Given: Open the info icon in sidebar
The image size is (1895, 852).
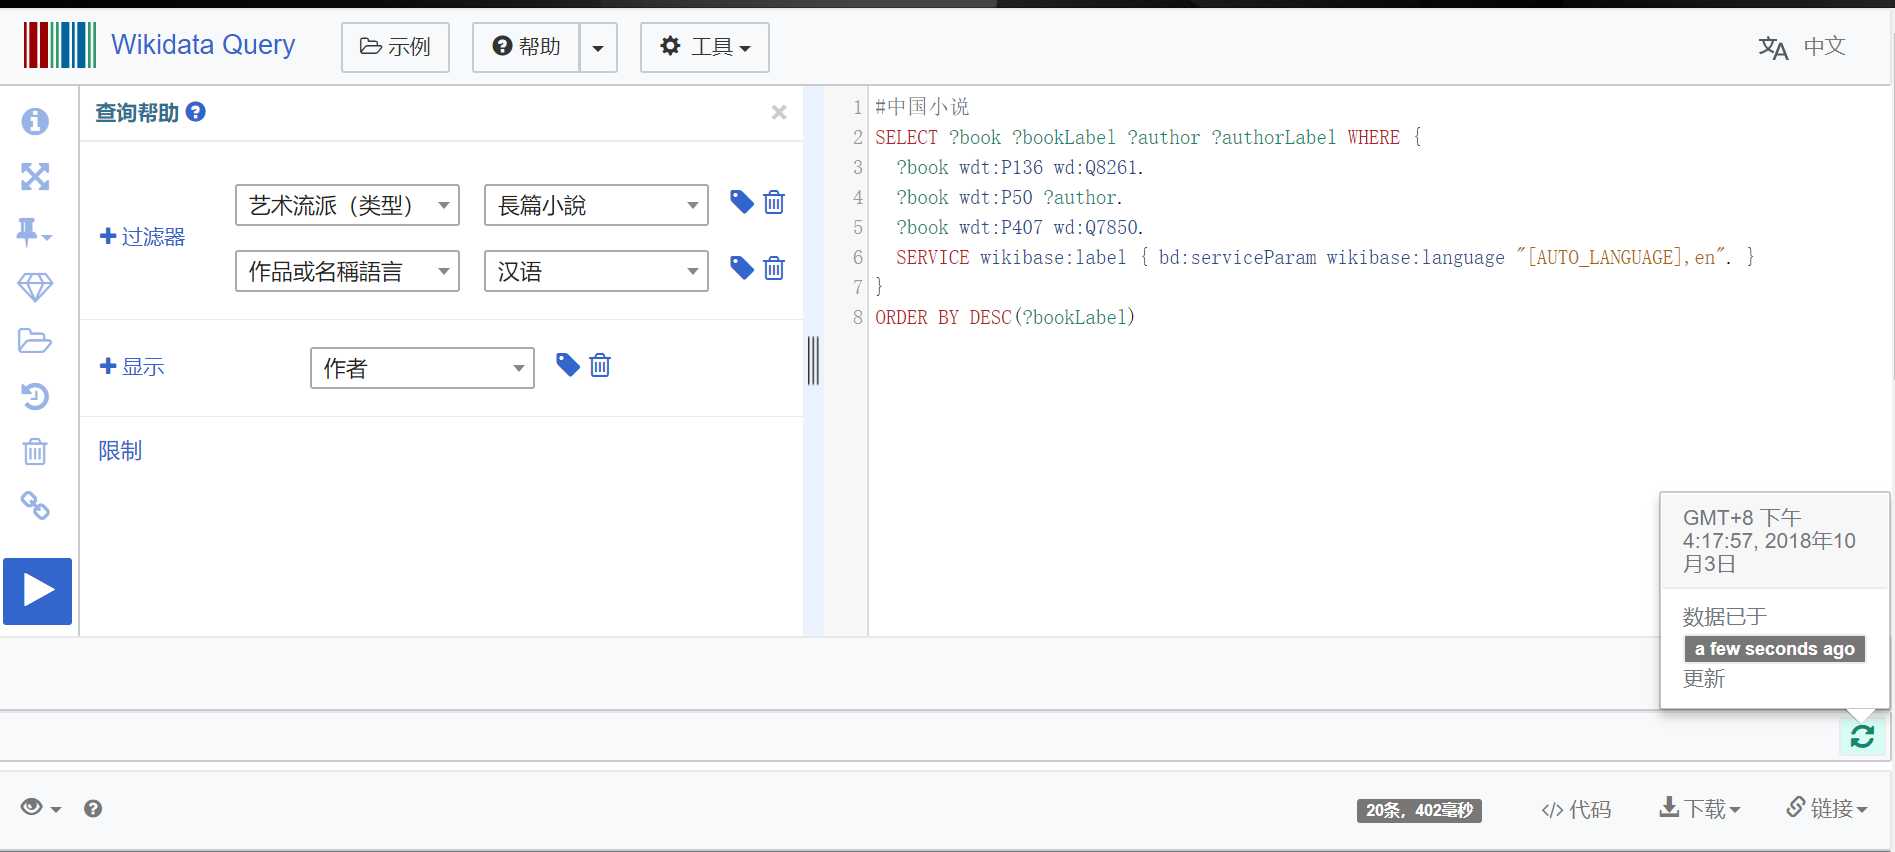Looking at the screenshot, I should (x=35, y=121).
